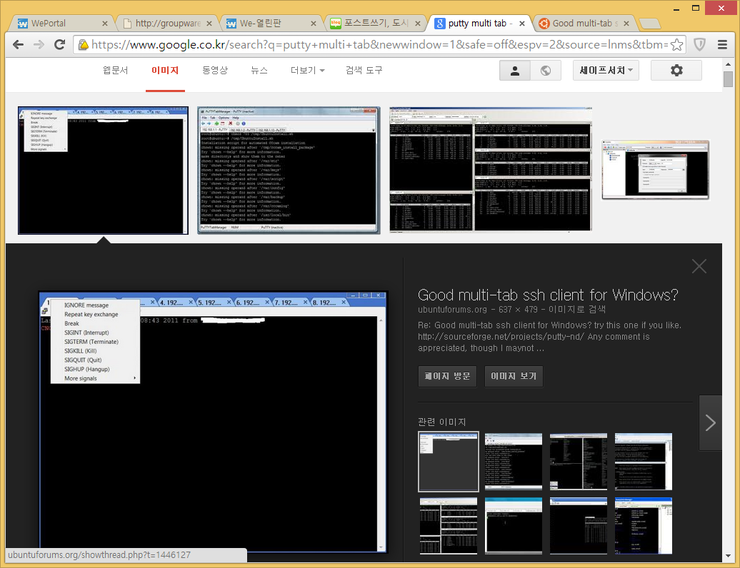
Task: Select first related image thumbnail
Action: coord(448,461)
